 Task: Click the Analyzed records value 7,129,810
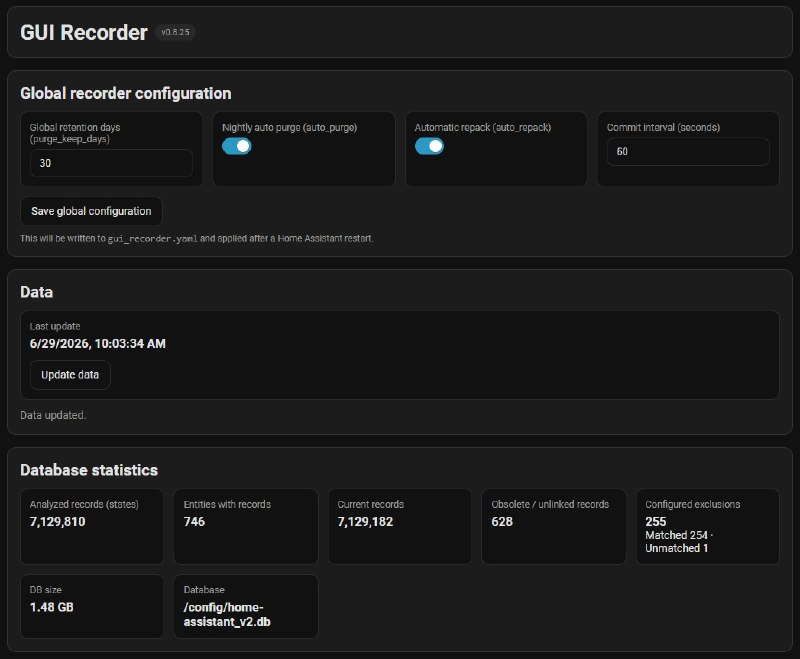click(x=58, y=522)
